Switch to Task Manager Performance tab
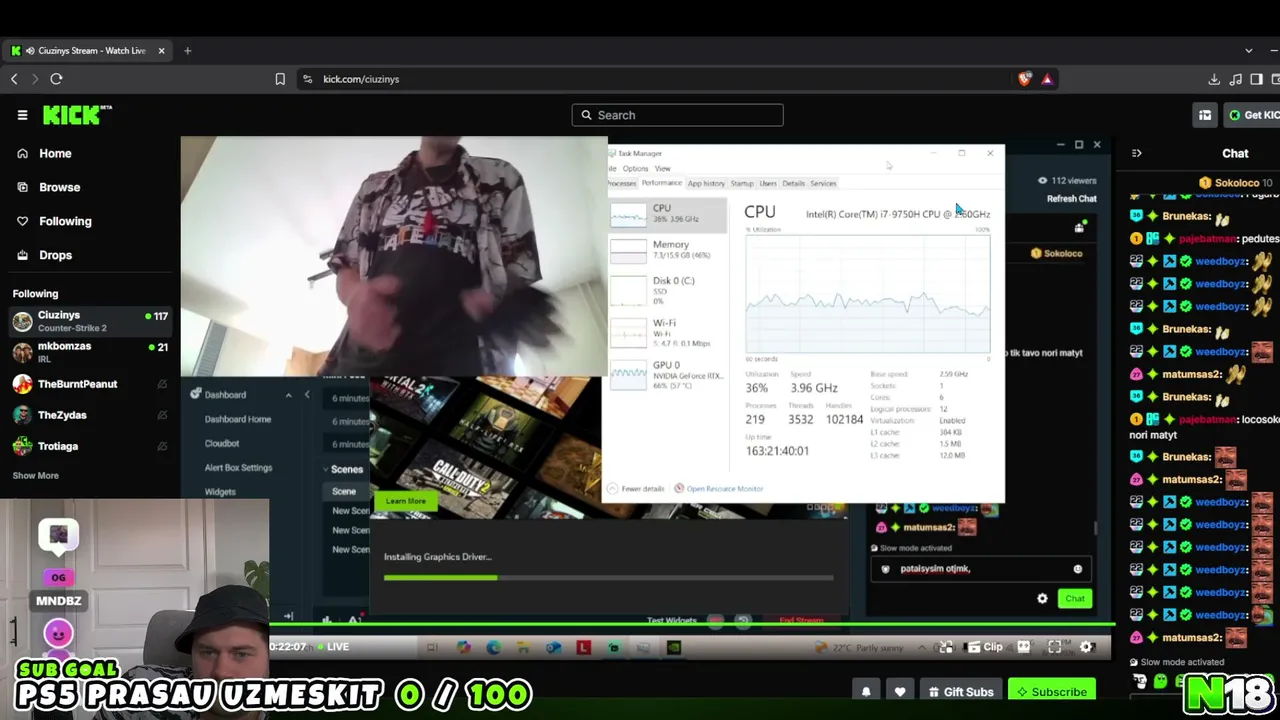The width and height of the screenshot is (1280, 720). pos(661,183)
